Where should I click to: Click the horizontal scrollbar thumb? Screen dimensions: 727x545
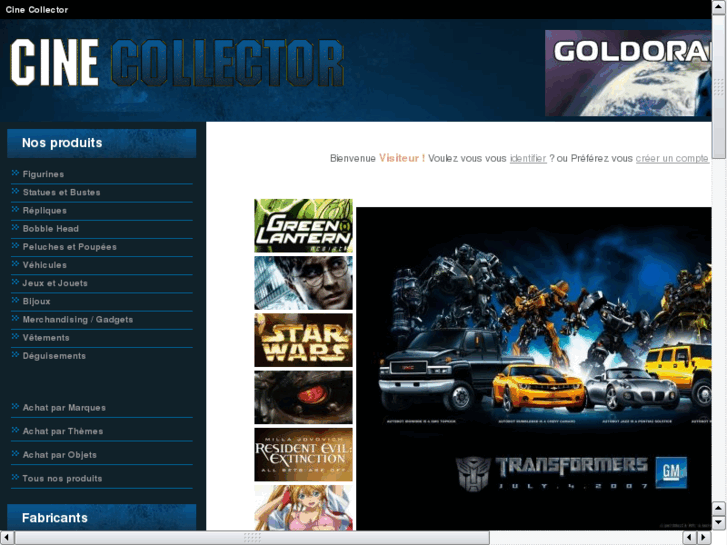[252, 538]
